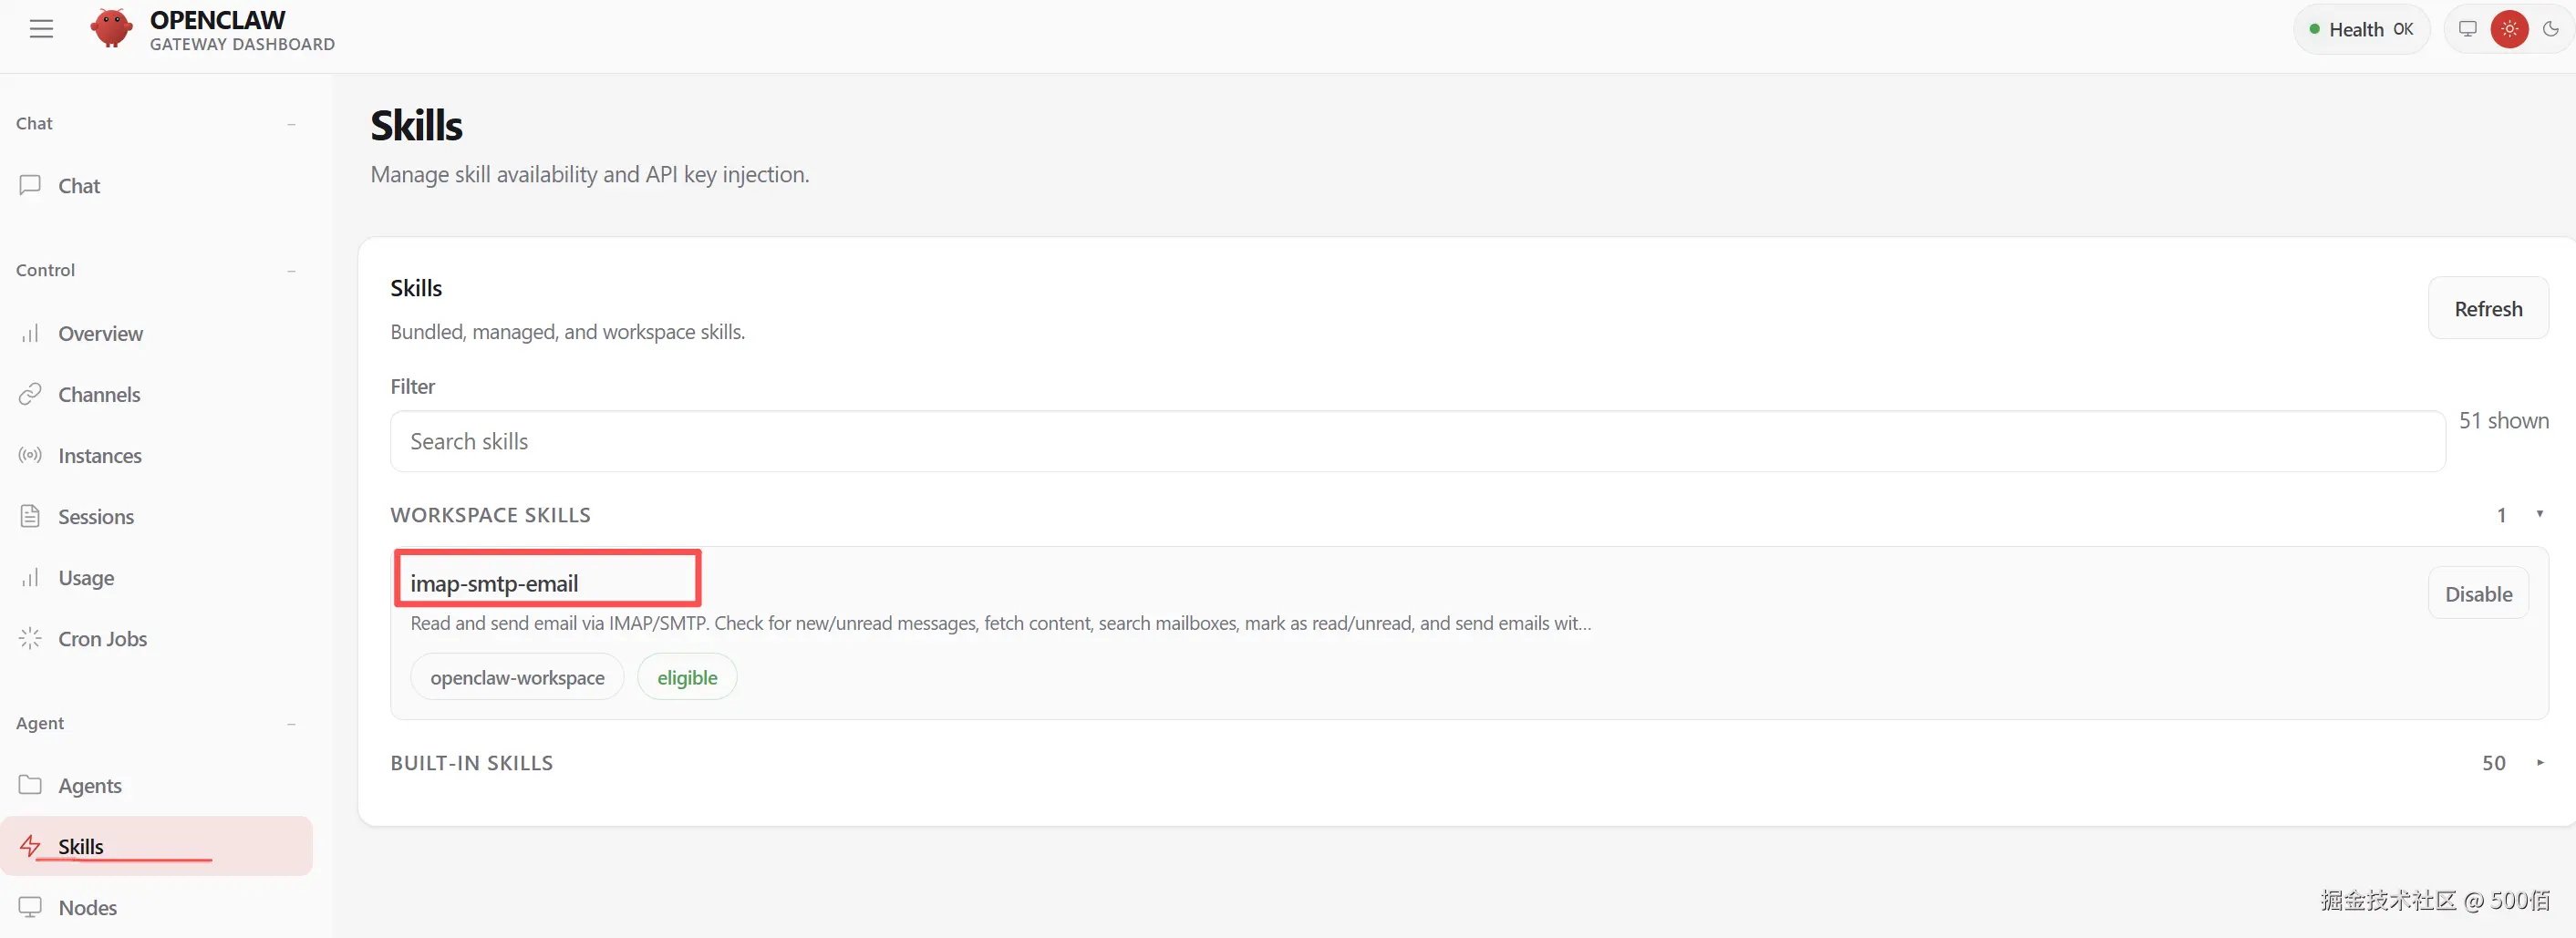This screenshot has width=2576, height=938.
Task: Click the Channels link icon
Action: point(30,395)
